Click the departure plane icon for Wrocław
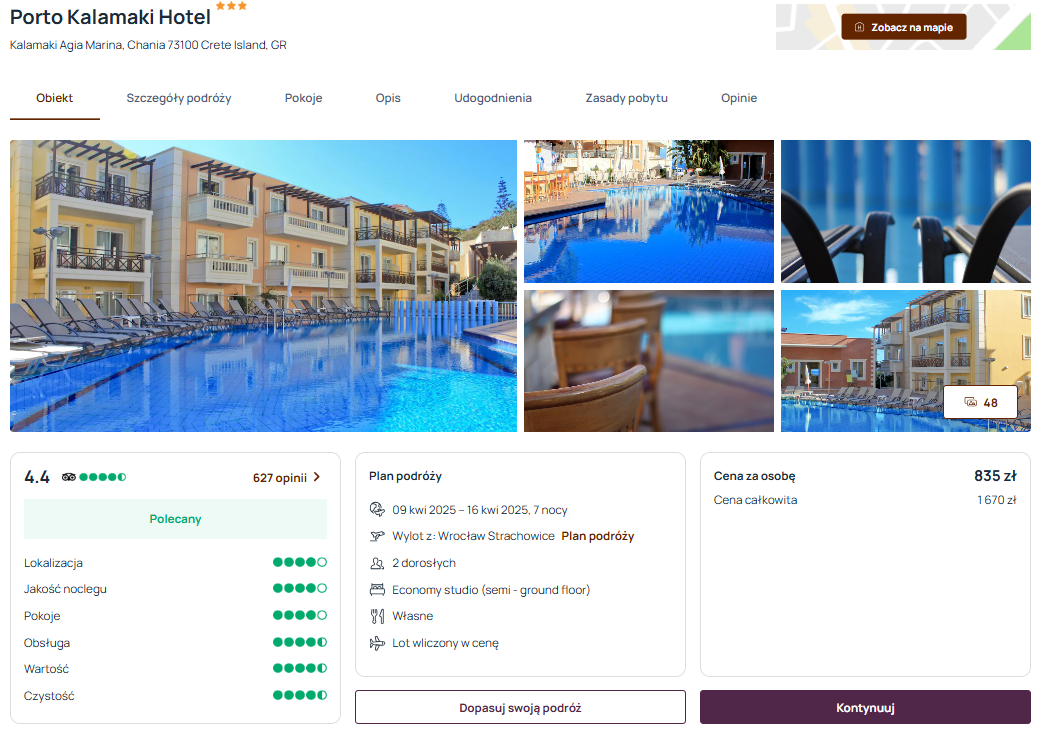This screenshot has width=1042, height=731. (377, 536)
